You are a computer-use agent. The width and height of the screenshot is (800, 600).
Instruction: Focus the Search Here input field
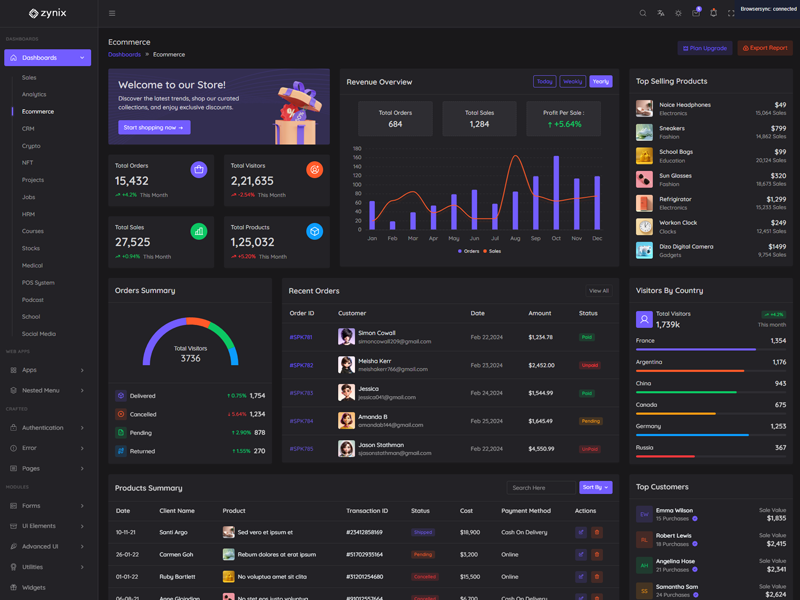coord(541,488)
